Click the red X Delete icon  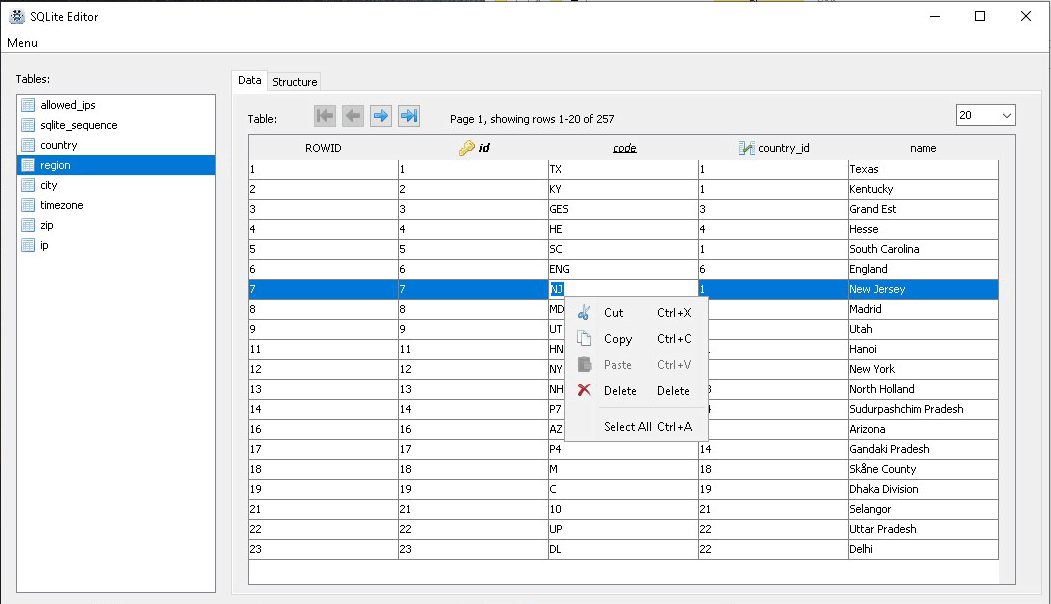[x=584, y=391]
